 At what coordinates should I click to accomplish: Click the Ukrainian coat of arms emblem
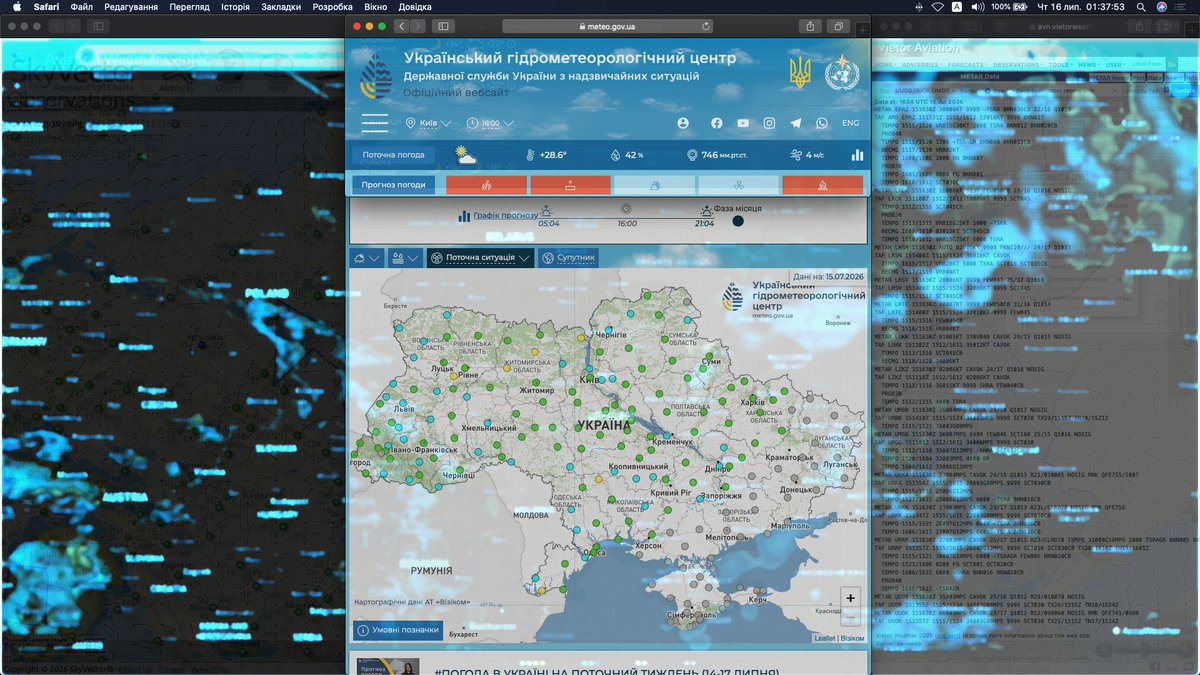(x=800, y=73)
